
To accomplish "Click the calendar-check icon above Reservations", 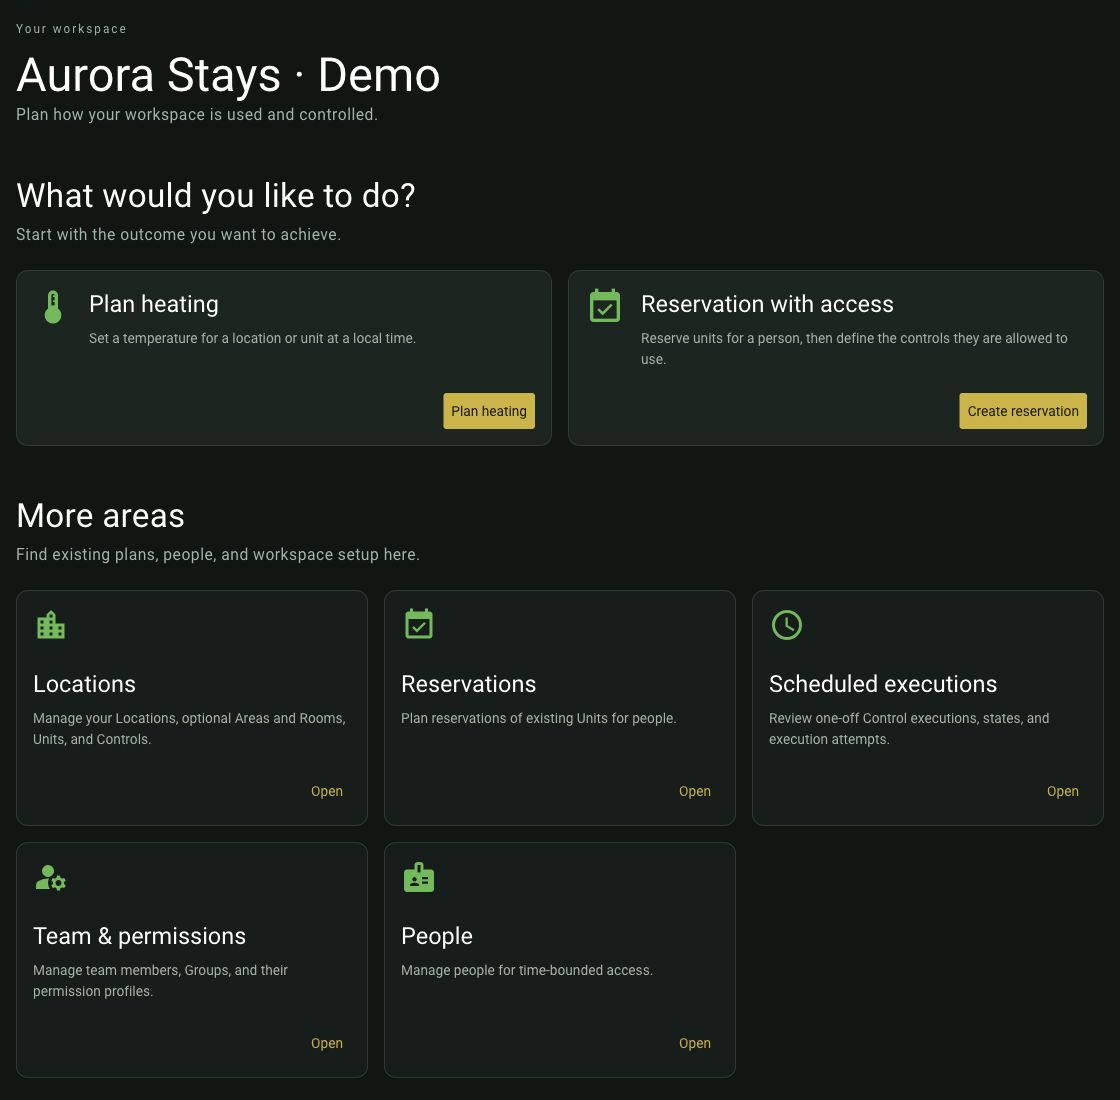I will [419, 624].
